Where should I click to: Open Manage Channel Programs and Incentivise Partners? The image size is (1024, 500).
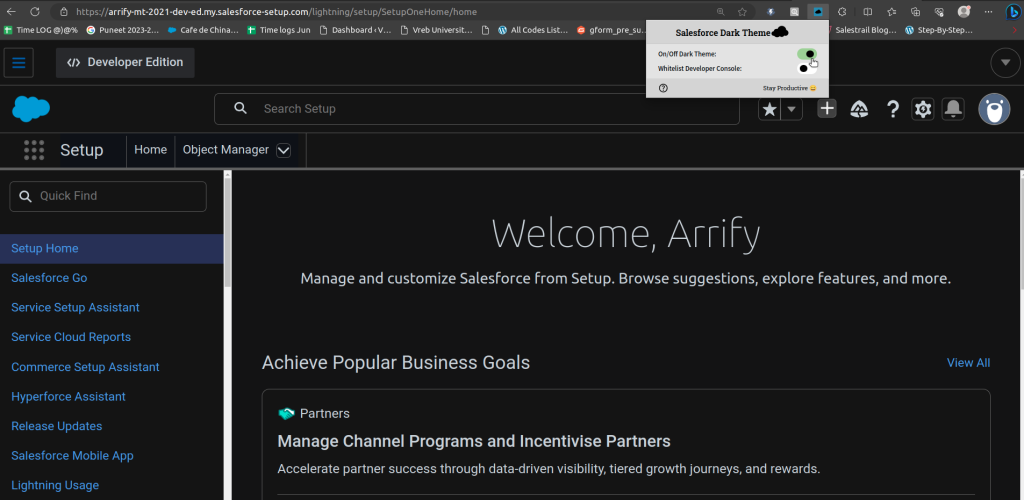(474, 441)
